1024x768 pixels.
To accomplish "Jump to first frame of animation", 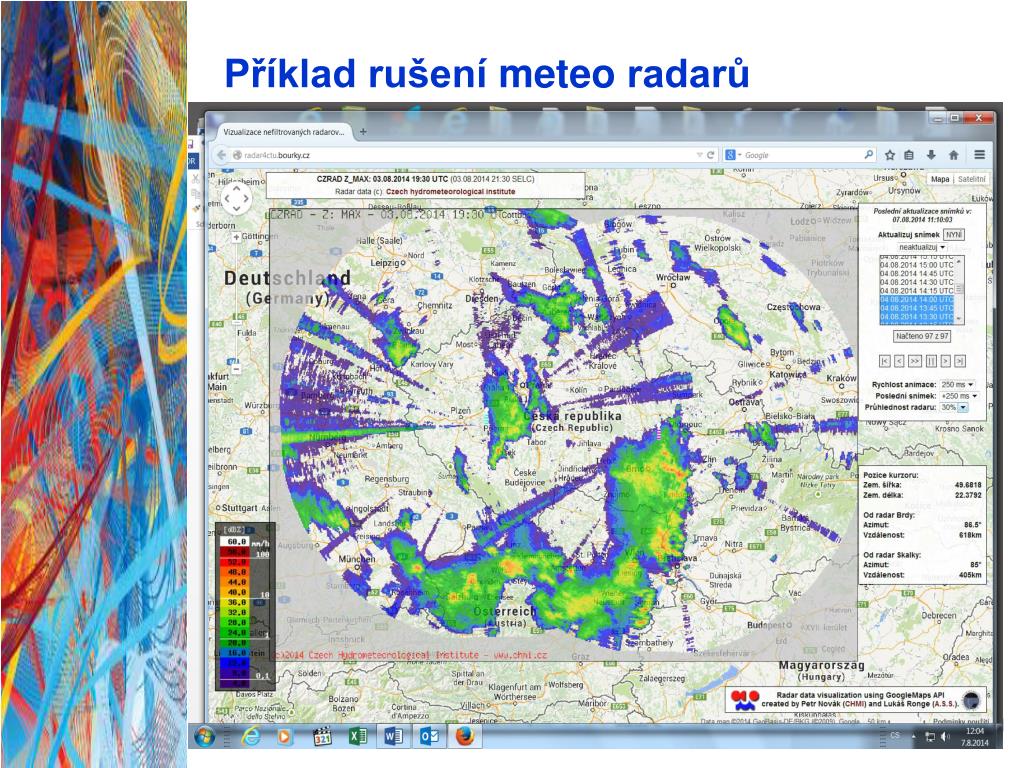I will tap(885, 361).
